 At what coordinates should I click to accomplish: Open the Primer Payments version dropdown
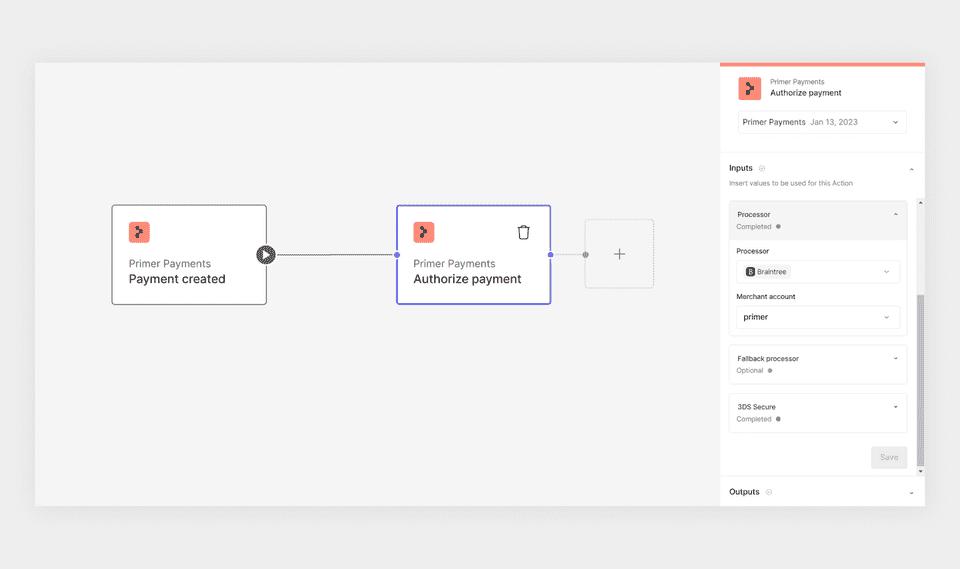point(822,122)
